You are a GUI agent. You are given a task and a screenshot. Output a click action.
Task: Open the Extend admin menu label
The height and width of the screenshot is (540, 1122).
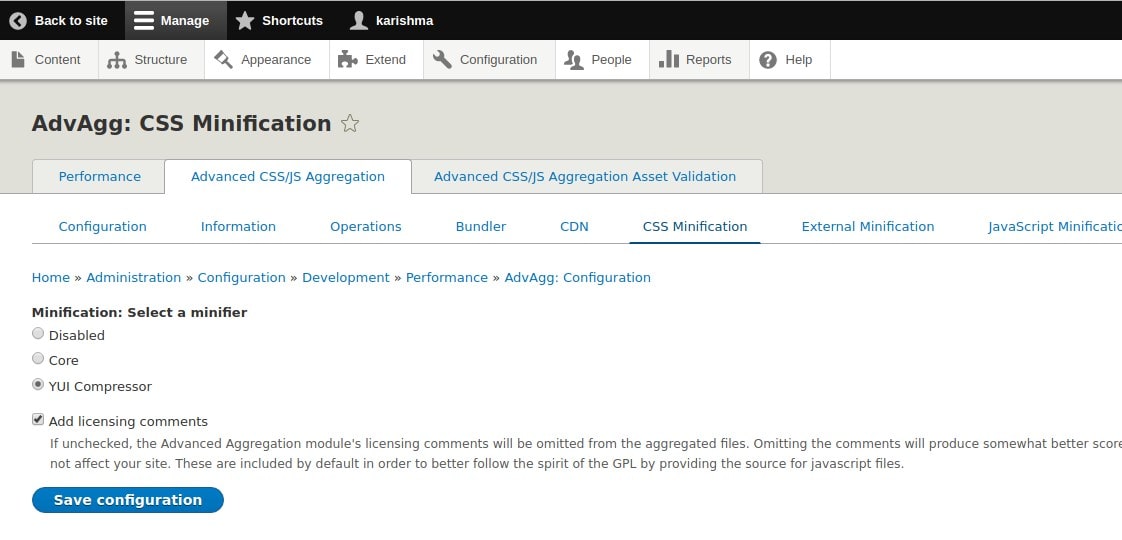pyautogui.click(x=386, y=60)
